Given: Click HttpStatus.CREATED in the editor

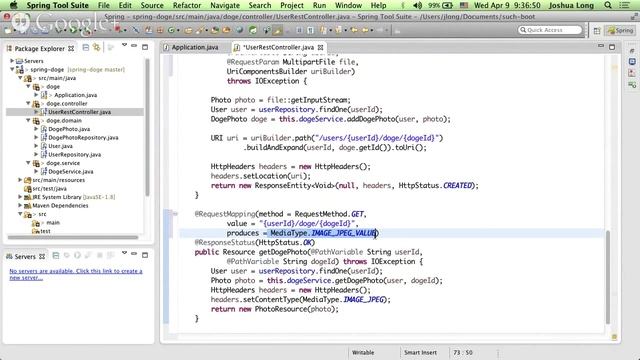Looking at the screenshot, I should click(x=436, y=185).
